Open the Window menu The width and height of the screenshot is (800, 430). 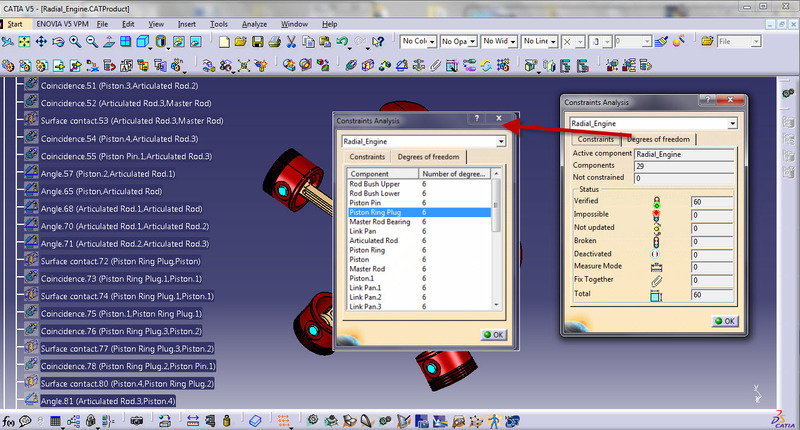click(294, 24)
